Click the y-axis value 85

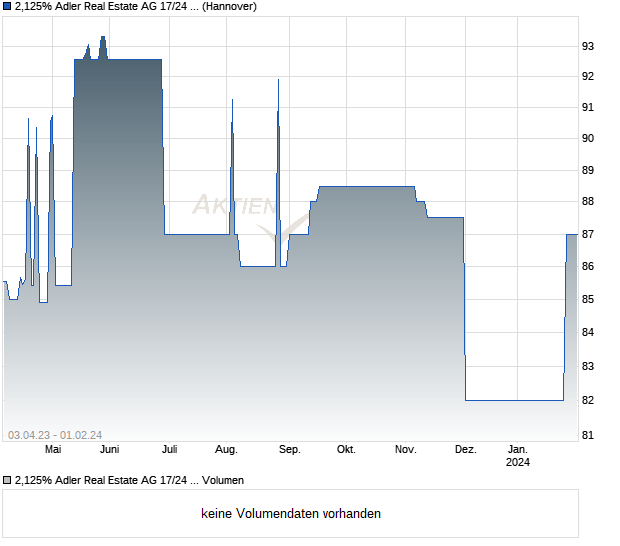588,299
